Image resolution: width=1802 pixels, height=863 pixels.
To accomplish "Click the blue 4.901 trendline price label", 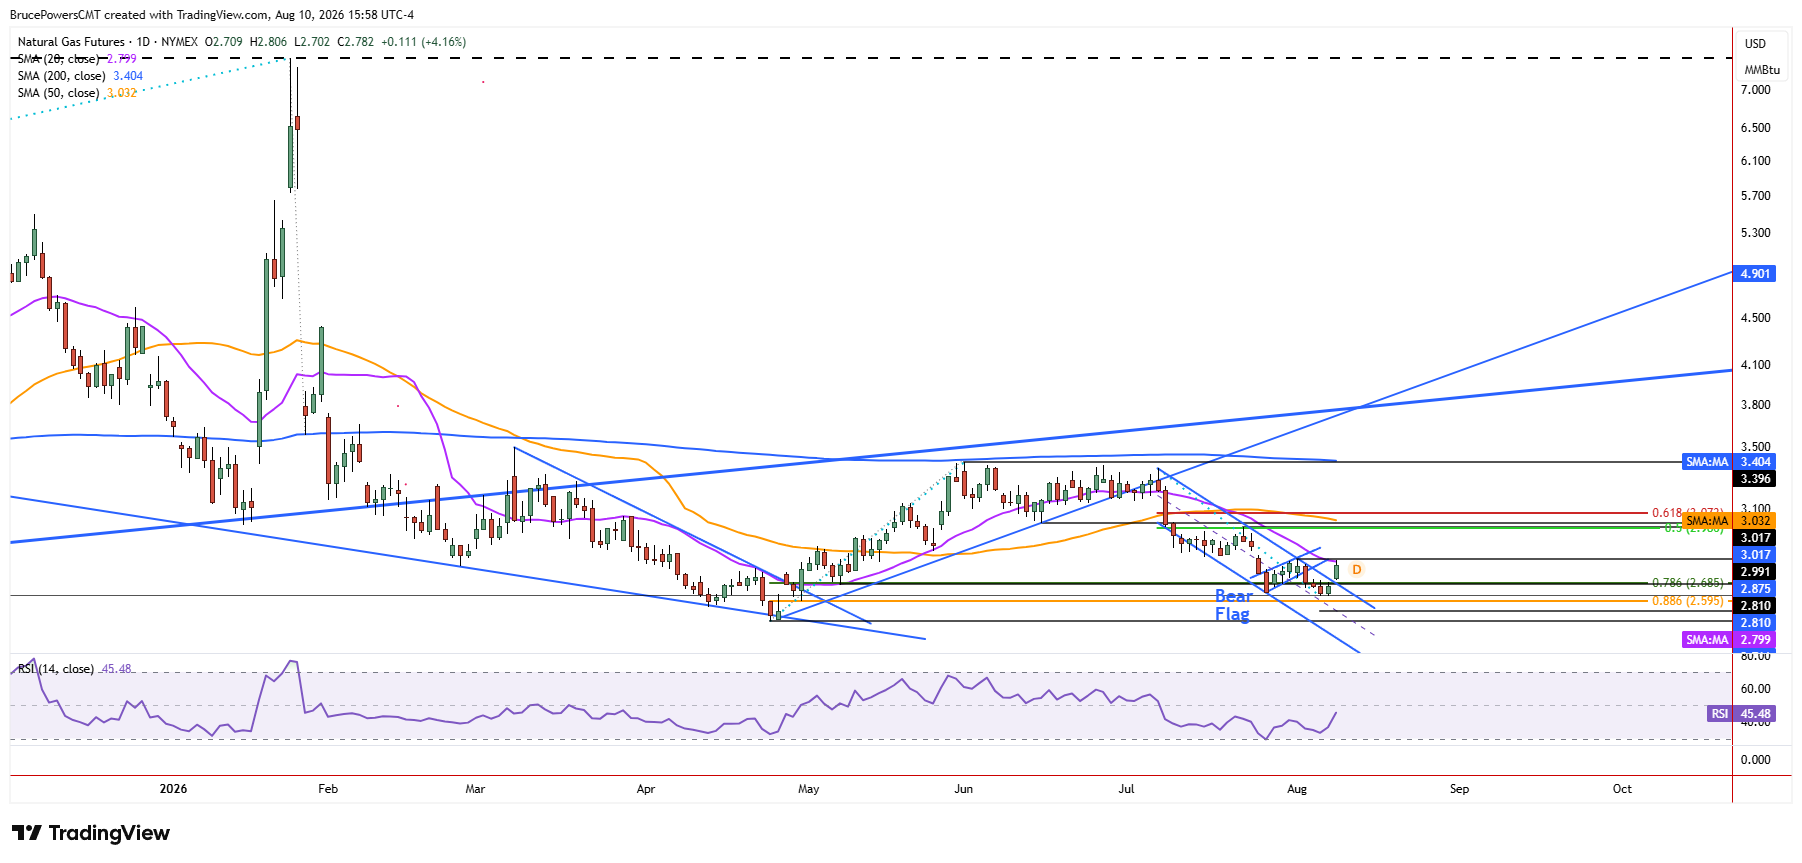I will [1755, 274].
